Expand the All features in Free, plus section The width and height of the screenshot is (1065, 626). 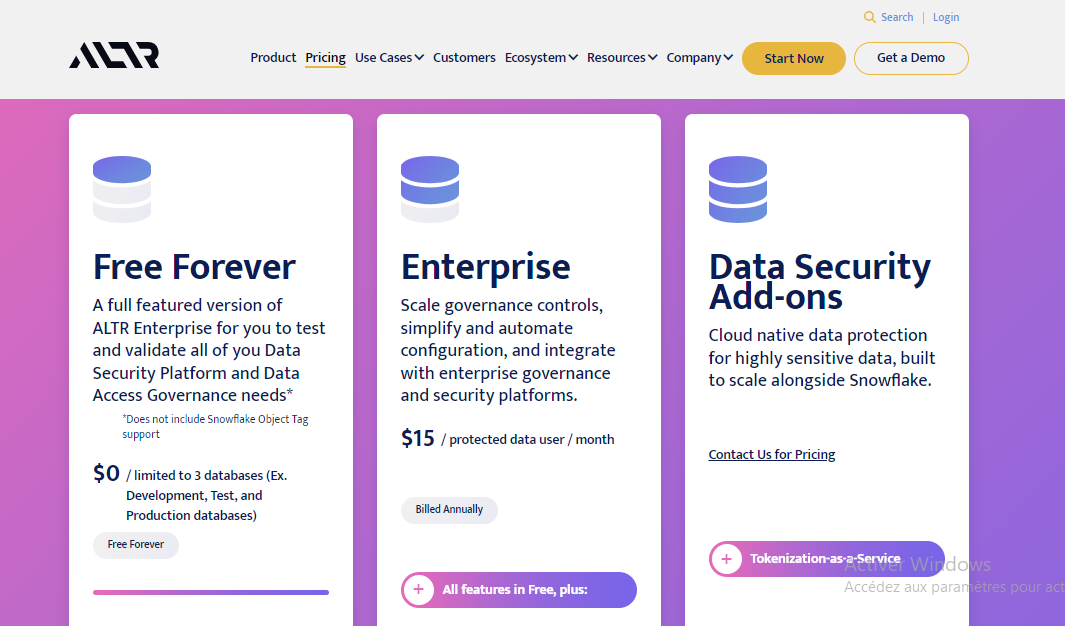tap(519, 589)
